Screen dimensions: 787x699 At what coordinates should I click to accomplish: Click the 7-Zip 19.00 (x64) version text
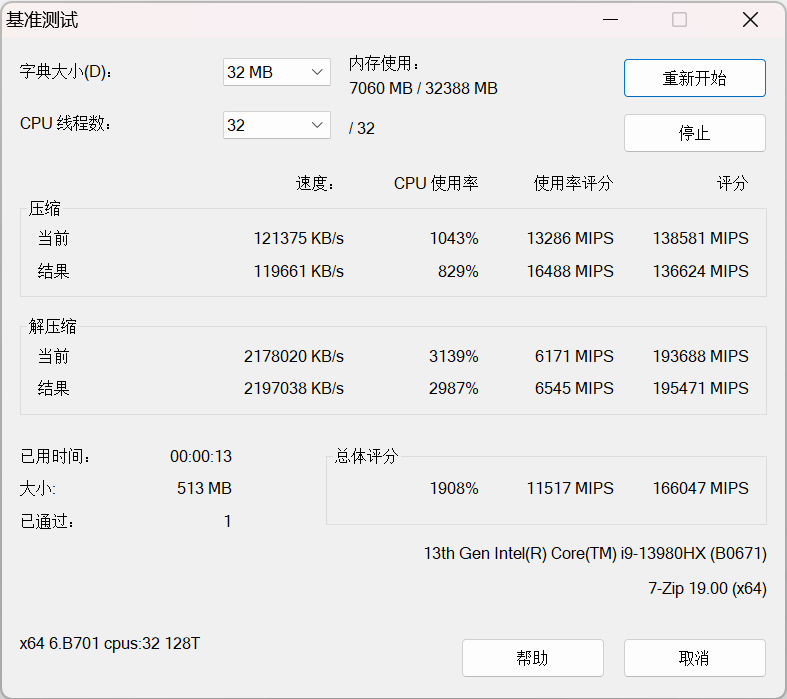click(707, 589)
